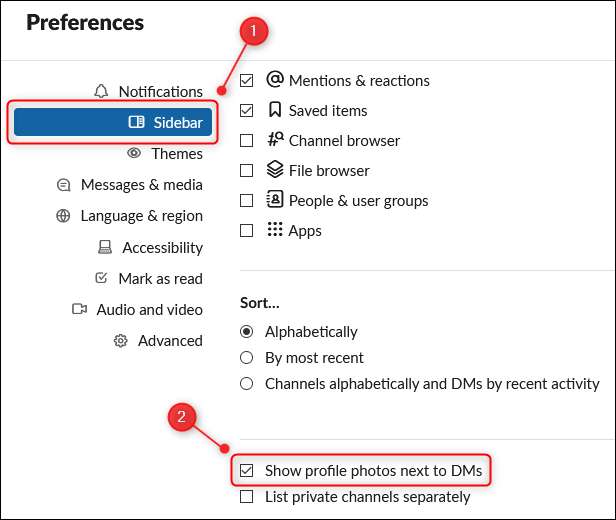This screenshot has width=616, height=520.
Task: Click the Notifications bell icon
Action: click(x=100, y=92)
